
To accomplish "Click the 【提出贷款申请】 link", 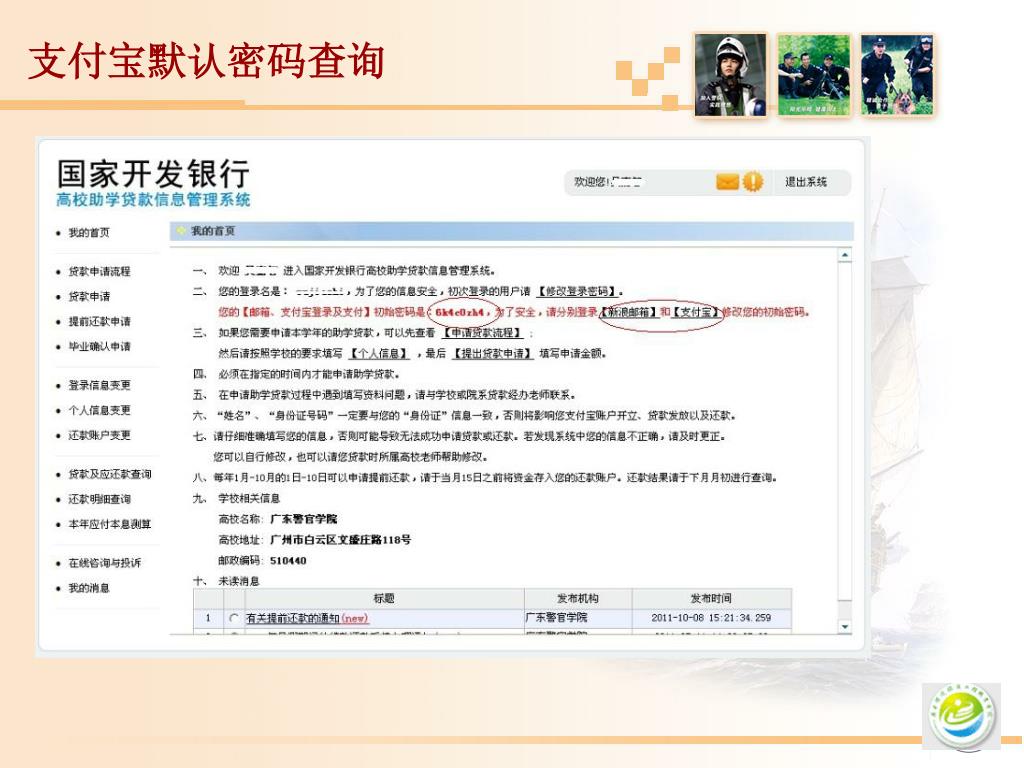I will [x=493, y=353].
